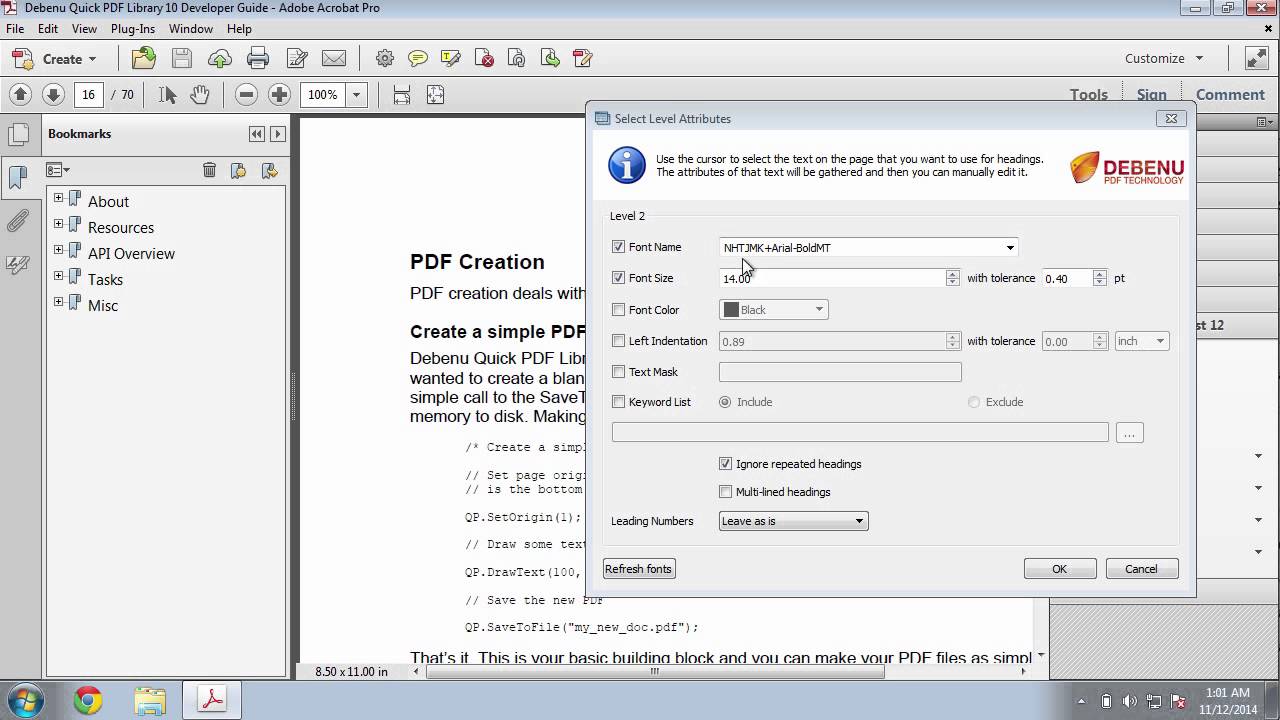The width and height of the screenshot is (1280, 720).
Task: Open the bookmark options menu dropdown
Action: pyautogui.click(x=58, y=170)
